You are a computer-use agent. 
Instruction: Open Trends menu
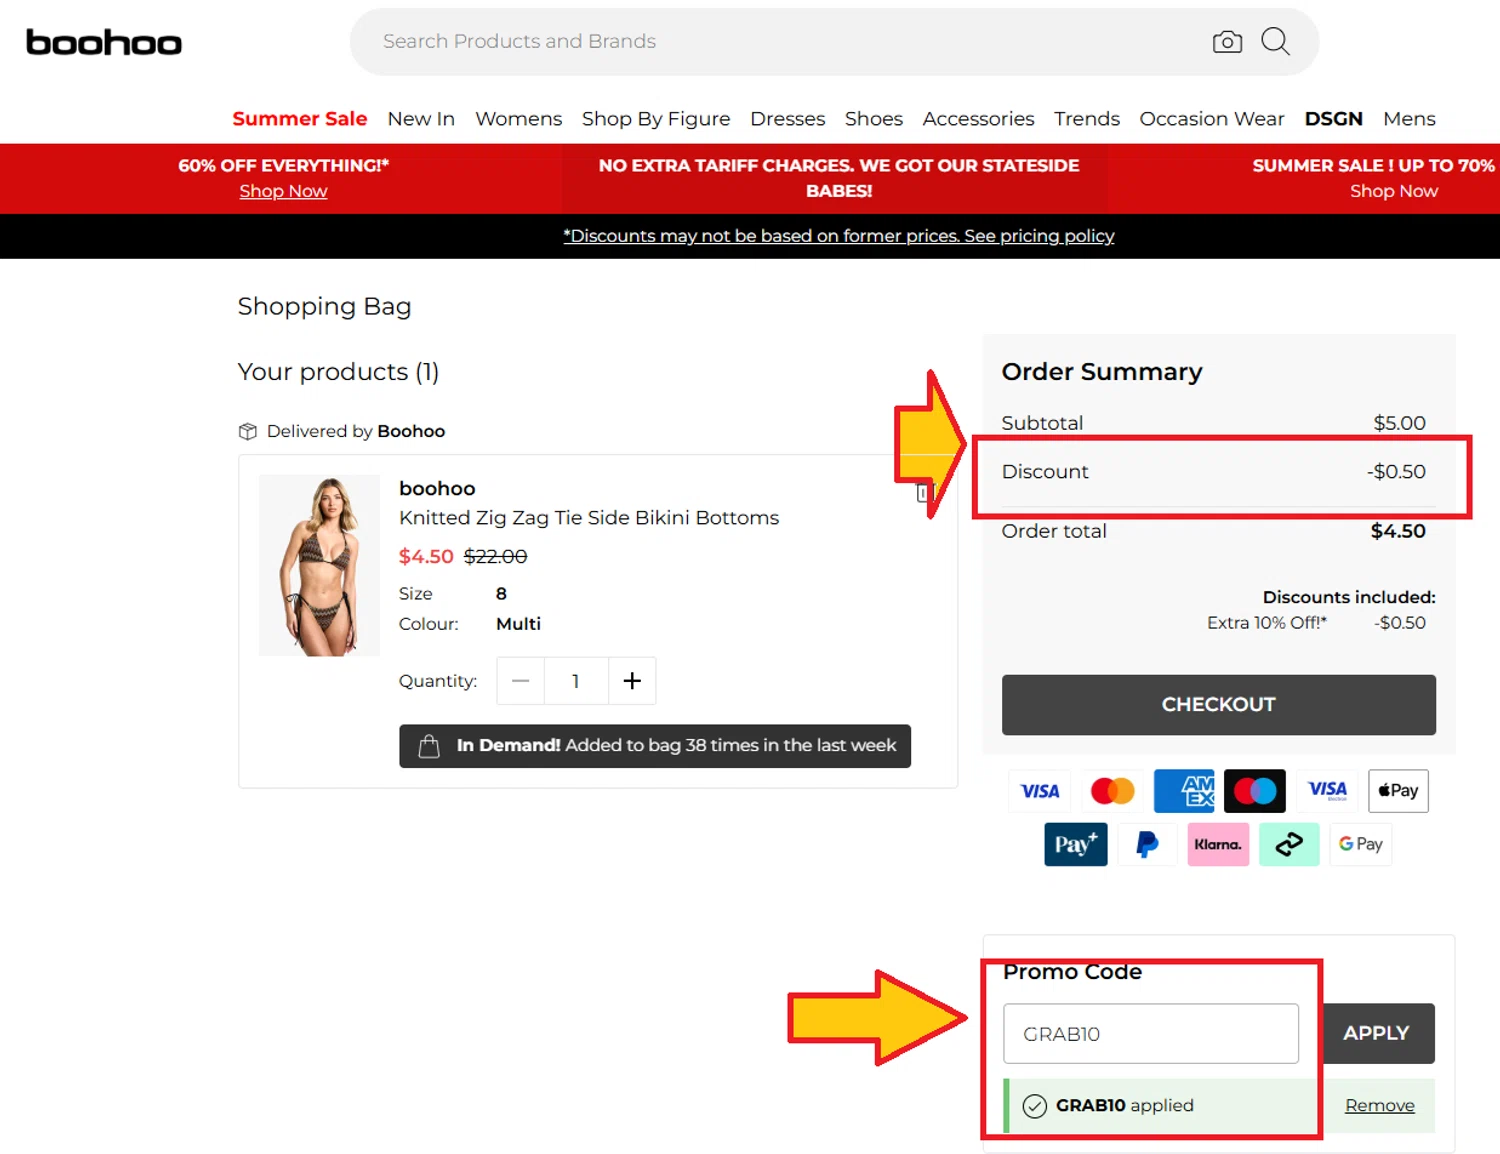(x=1086, y=118)
